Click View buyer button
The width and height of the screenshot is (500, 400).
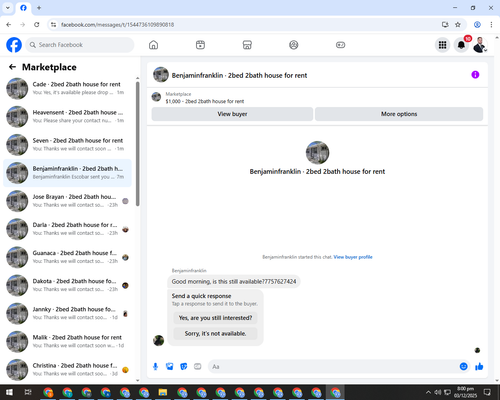coord(232,114)
